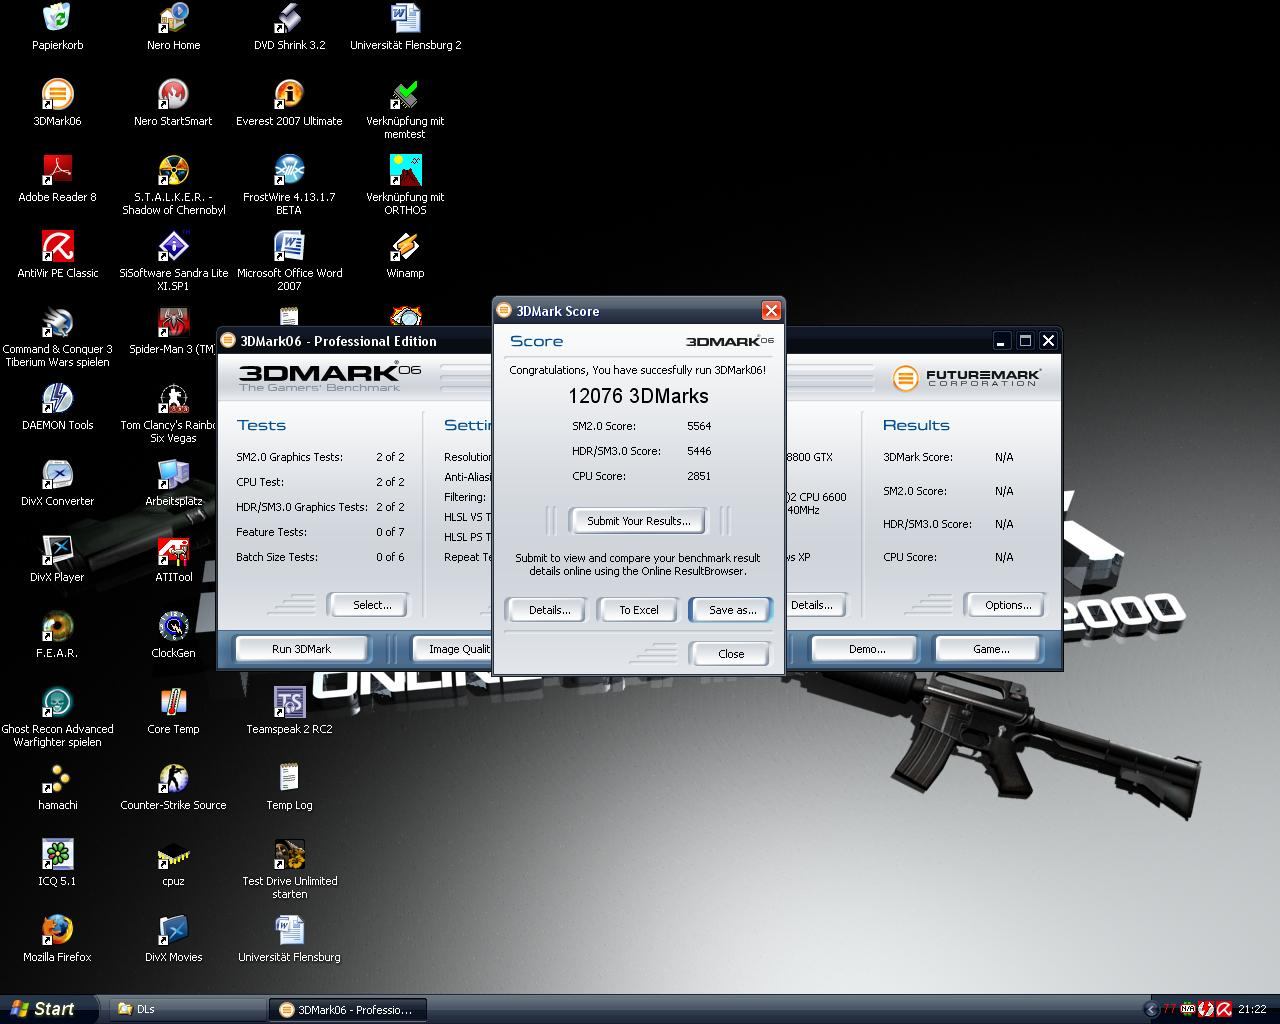This screenshot has height=1024, width=1280.
Task: Open the Temp Log text file
Action: coord(289,778)
